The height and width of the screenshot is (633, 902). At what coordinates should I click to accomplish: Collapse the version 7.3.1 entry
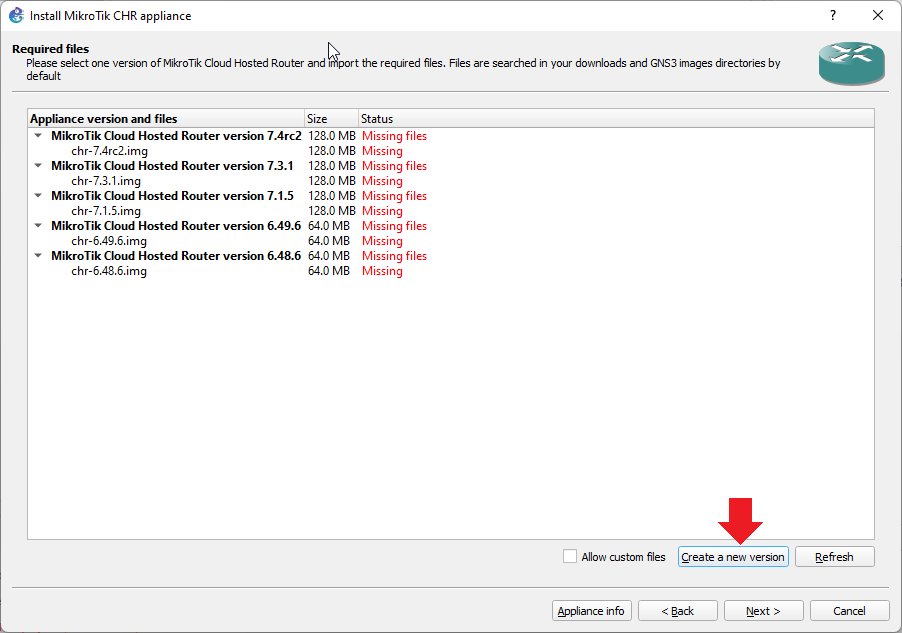[37, 165]
